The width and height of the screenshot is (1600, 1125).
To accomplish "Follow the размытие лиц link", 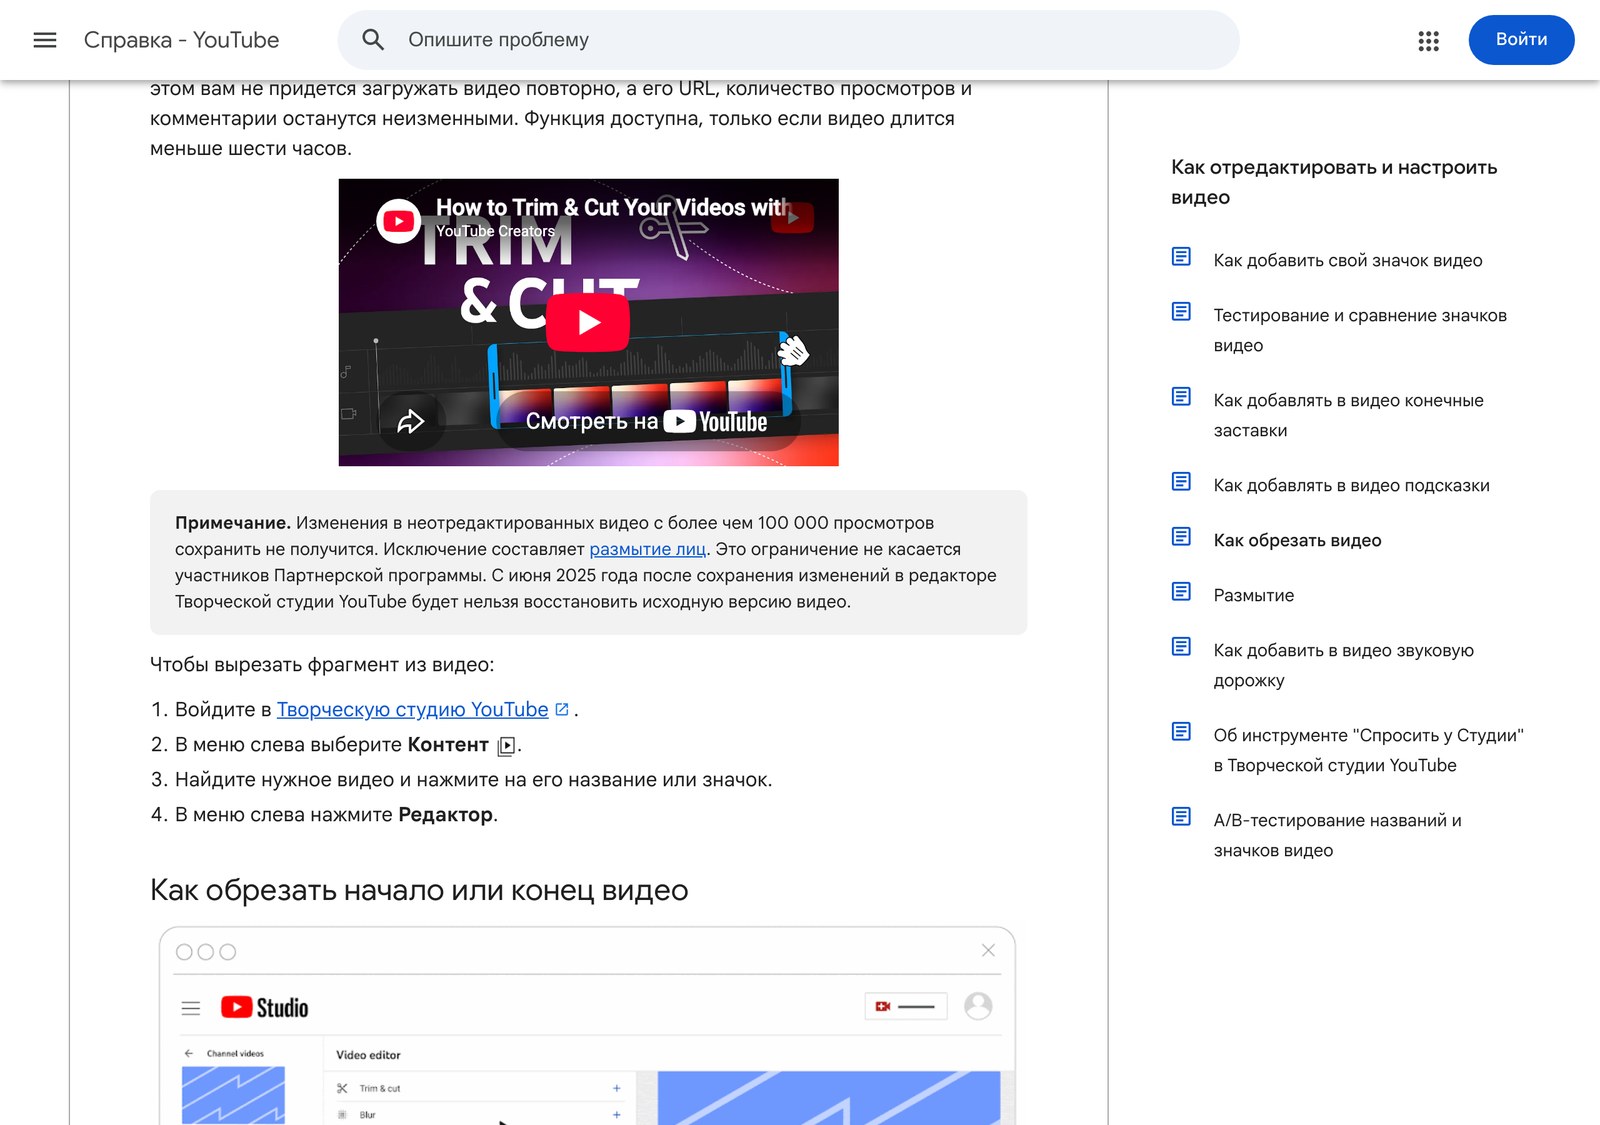I will (x=647, y=549).
